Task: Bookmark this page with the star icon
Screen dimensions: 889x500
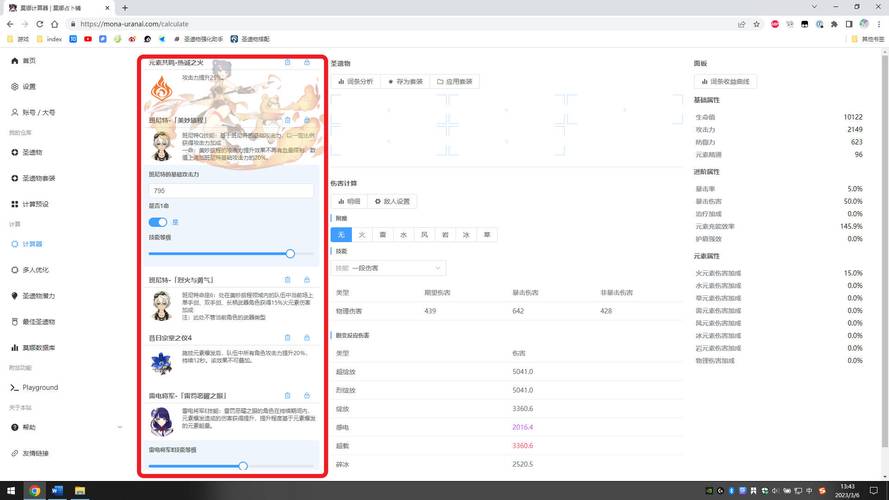Action: (x=756, y=24)
